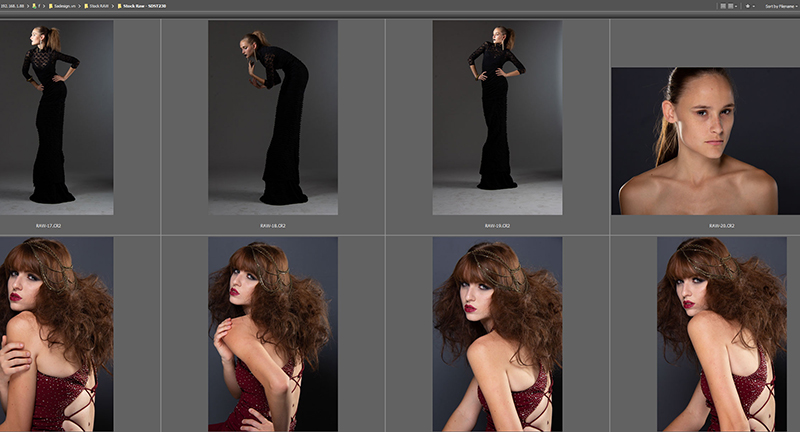Select second red dress thumbnail with hand on shoulder
The width and height of the screenshot is (800, 432).
(273, 334)
